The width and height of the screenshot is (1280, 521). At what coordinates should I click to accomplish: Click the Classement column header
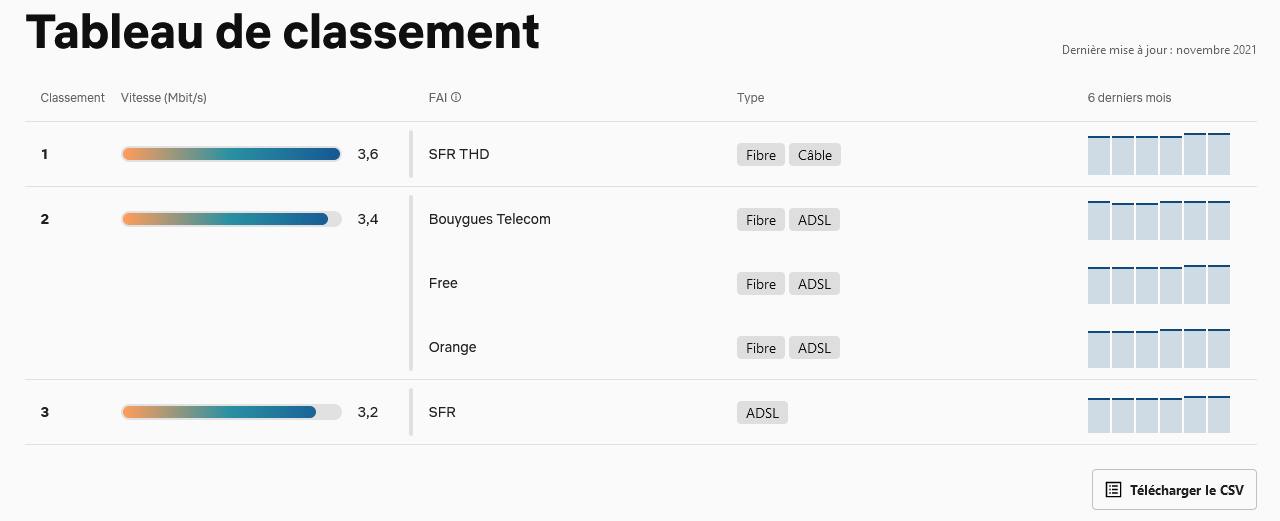(72, 98)
